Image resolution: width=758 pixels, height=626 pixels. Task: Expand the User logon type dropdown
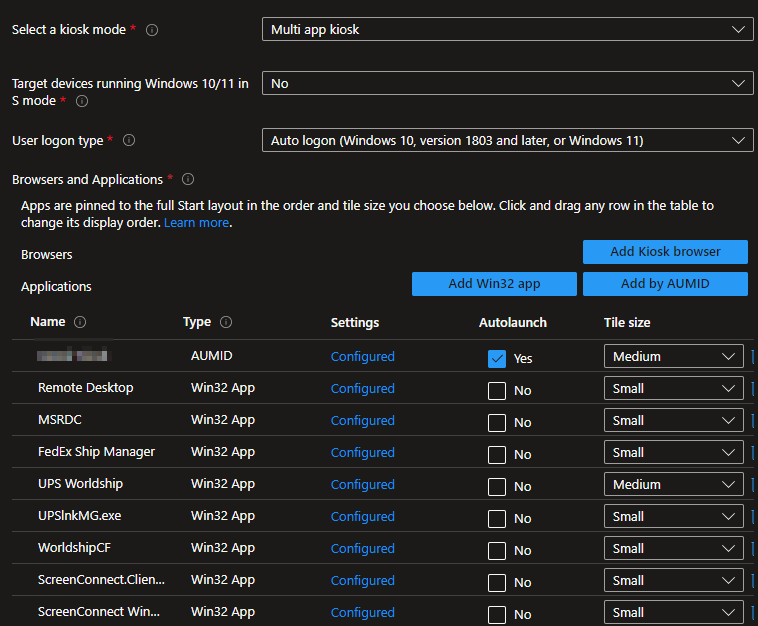click(x=507, y=141)
